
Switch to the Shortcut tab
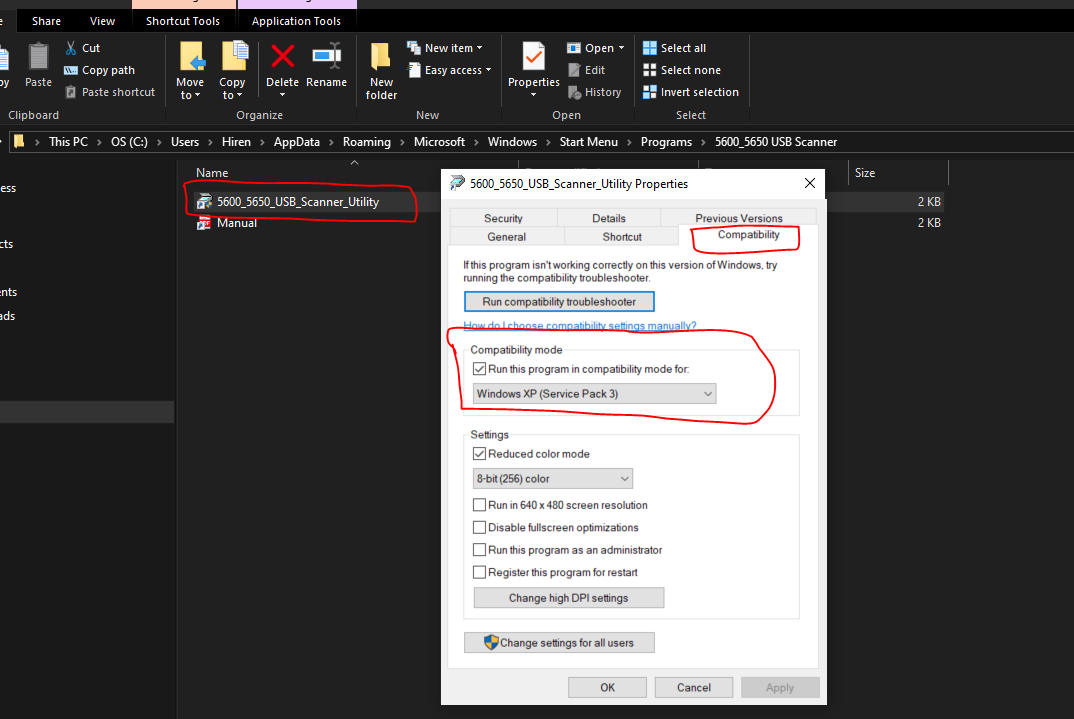[x=622, y=236]
